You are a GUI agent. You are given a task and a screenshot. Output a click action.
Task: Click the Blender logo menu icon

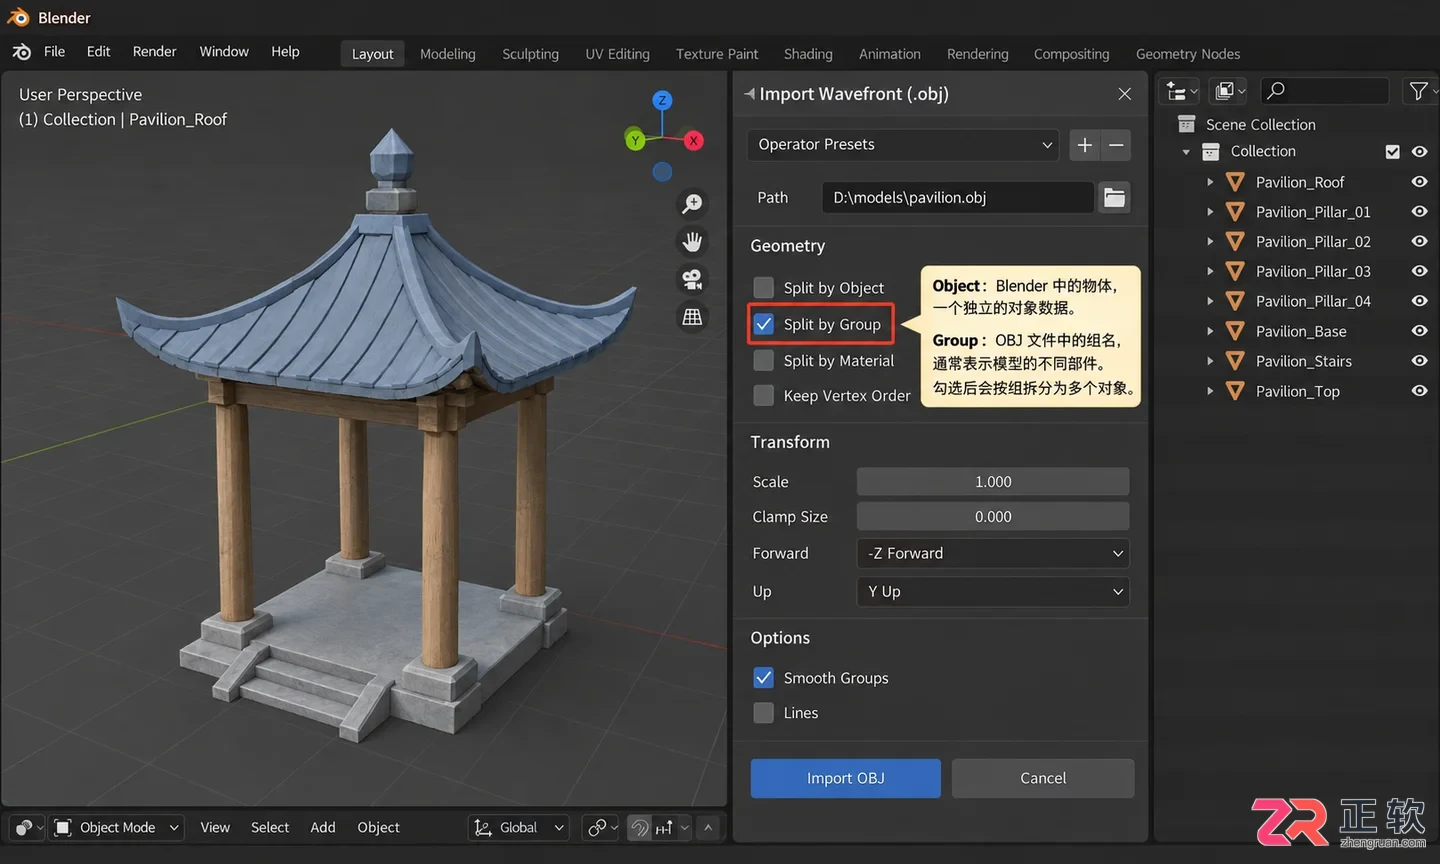pos(22,52)
